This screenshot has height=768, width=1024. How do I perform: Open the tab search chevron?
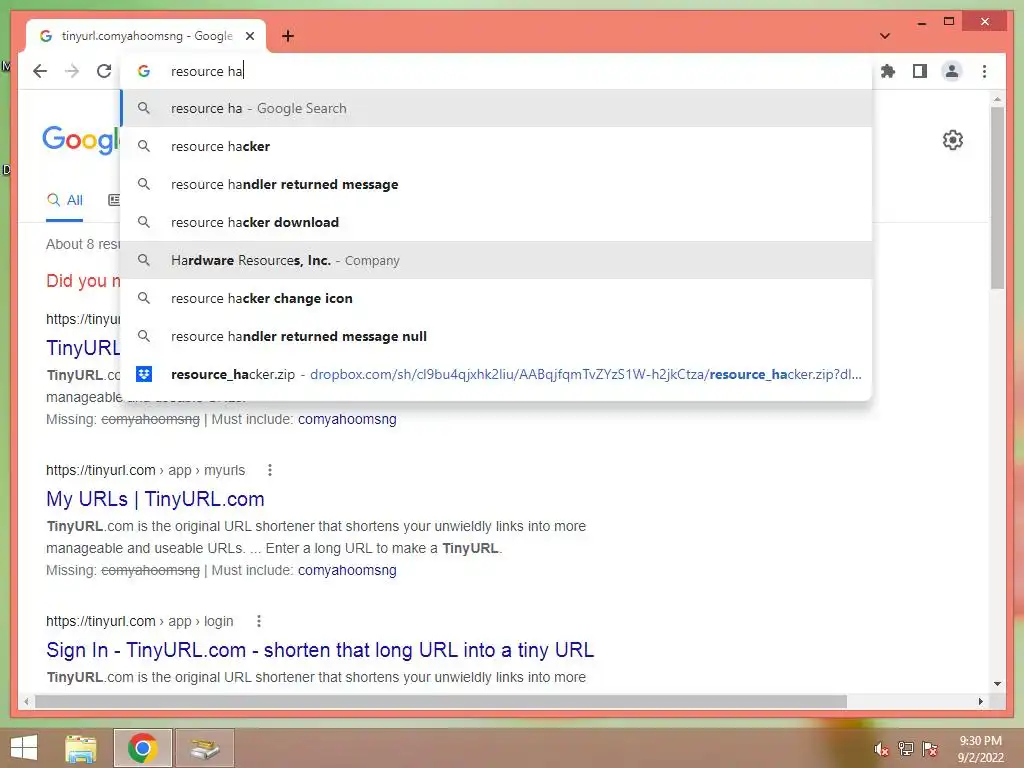[x=885, y=36]
